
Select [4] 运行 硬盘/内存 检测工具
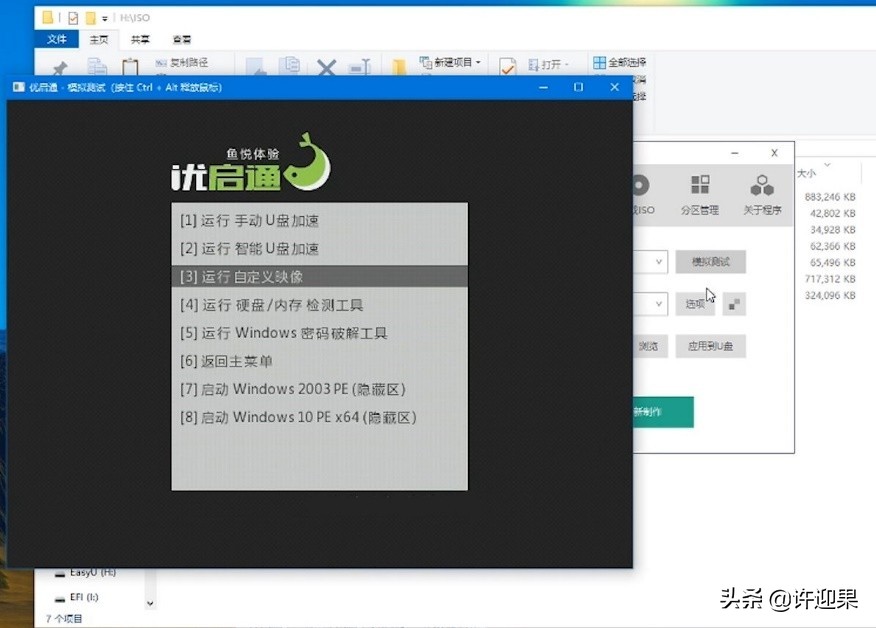coord(320,305)
